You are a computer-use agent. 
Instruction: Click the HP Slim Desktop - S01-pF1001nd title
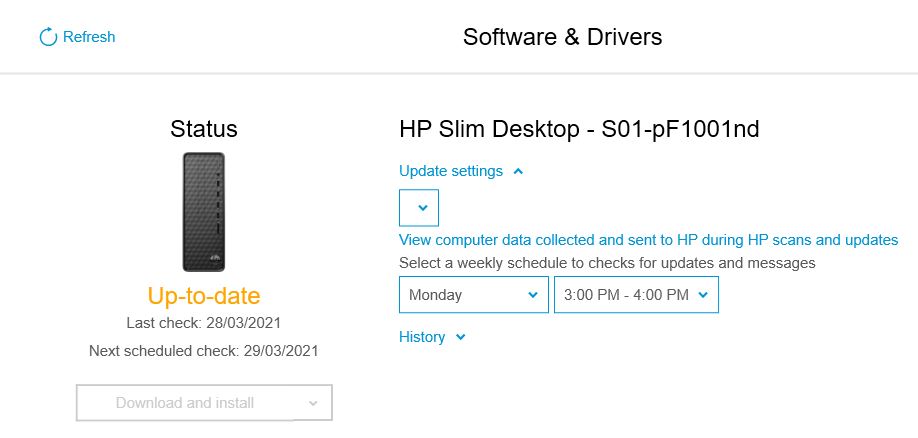coord(579,129)
